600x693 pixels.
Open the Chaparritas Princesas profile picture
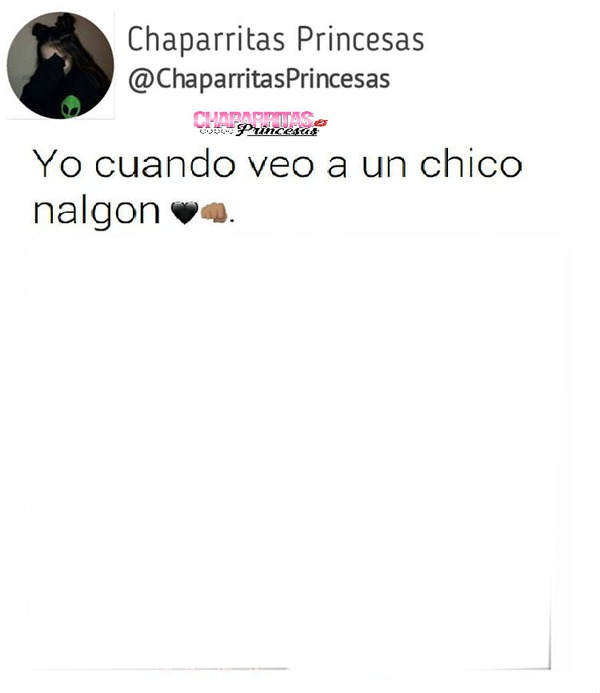(x=60, y=65)
